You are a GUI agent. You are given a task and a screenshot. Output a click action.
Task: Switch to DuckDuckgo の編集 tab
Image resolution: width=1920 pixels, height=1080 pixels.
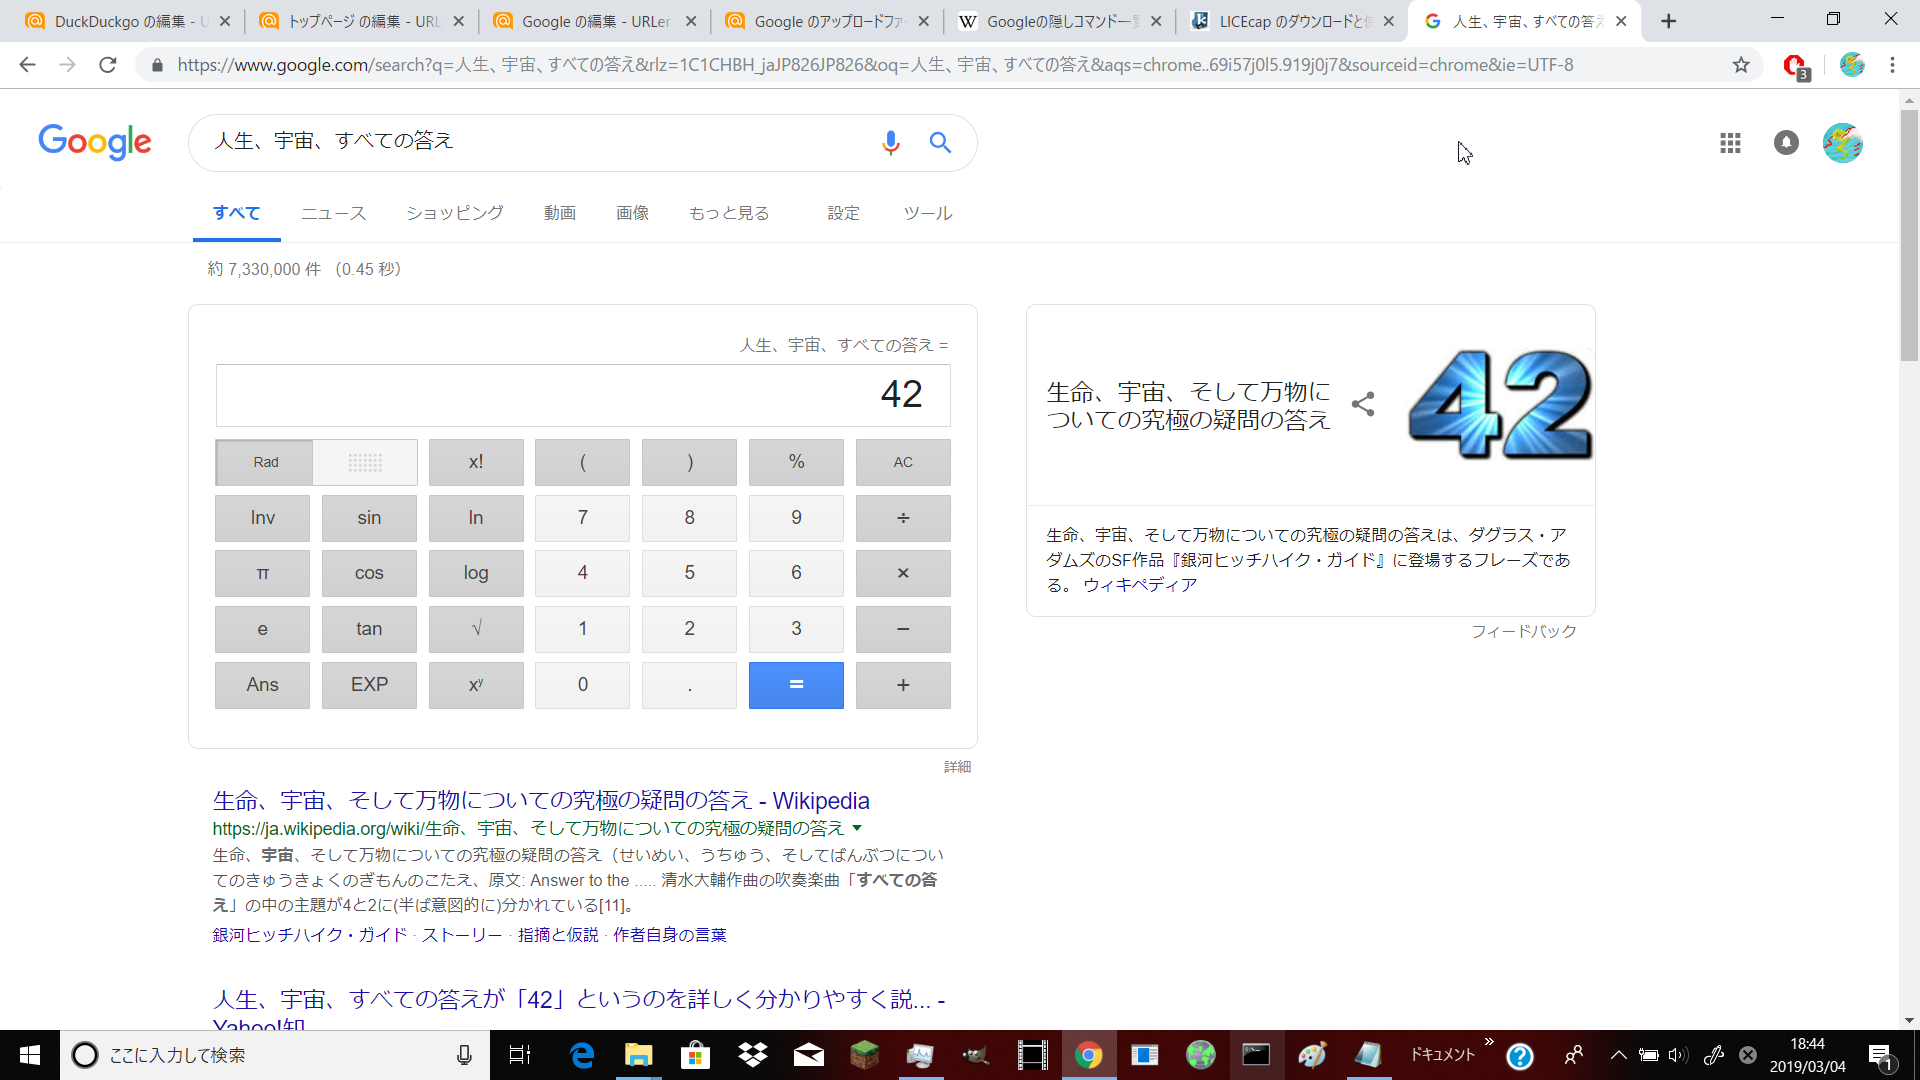[x=127, y=21]
